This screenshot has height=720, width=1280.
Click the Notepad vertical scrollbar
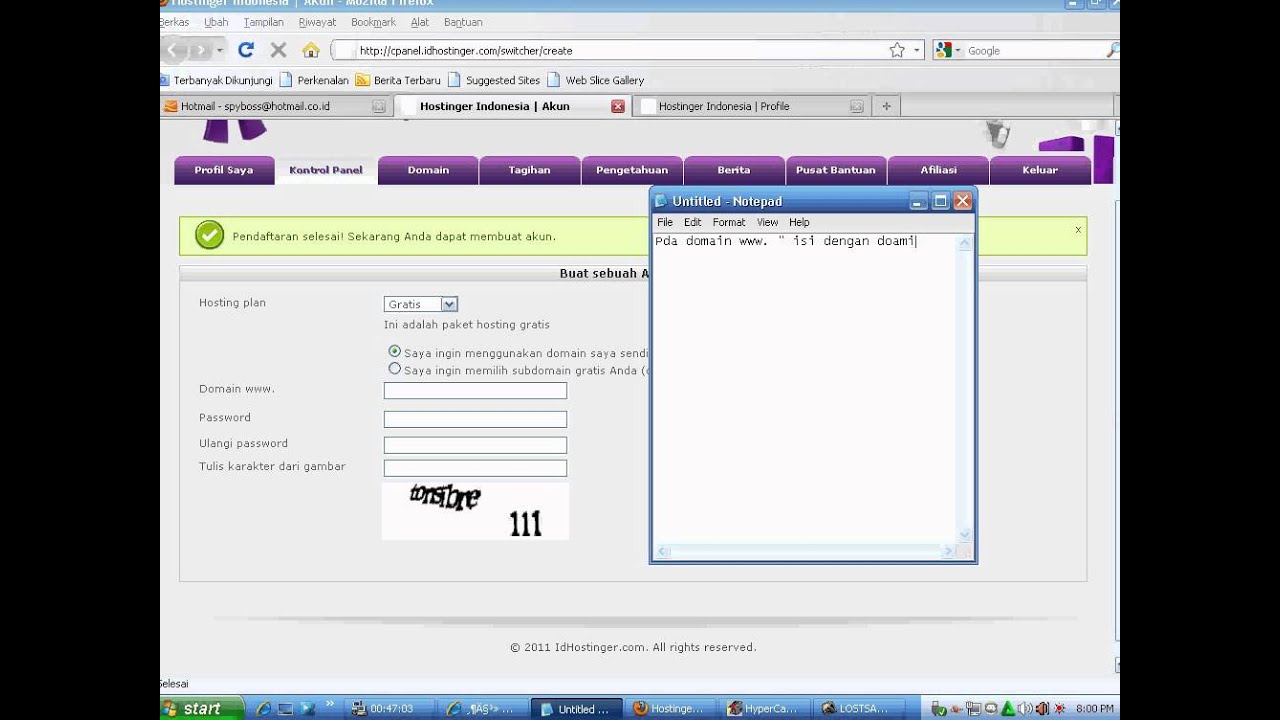point(965,389)
